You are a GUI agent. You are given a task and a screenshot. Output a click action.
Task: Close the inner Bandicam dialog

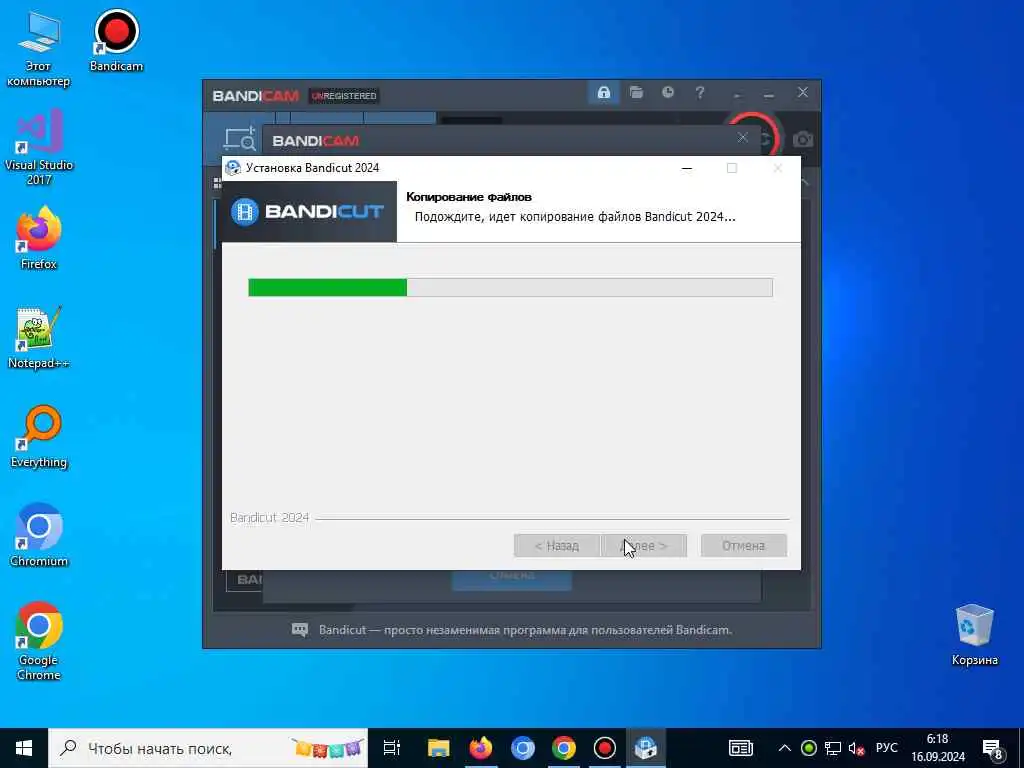click(743, 137)
